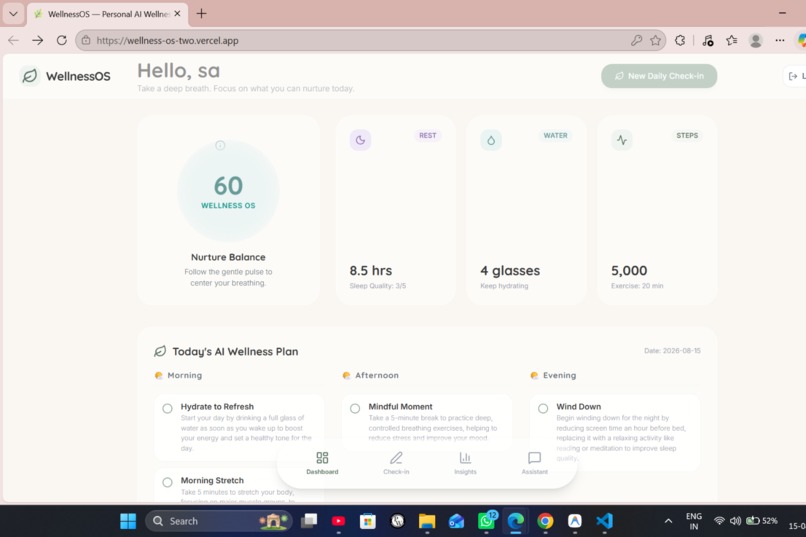This screenshot has width=806, height=537.
Task: Click the Nurture Balance heading
Action: click(x=228, y=257)
